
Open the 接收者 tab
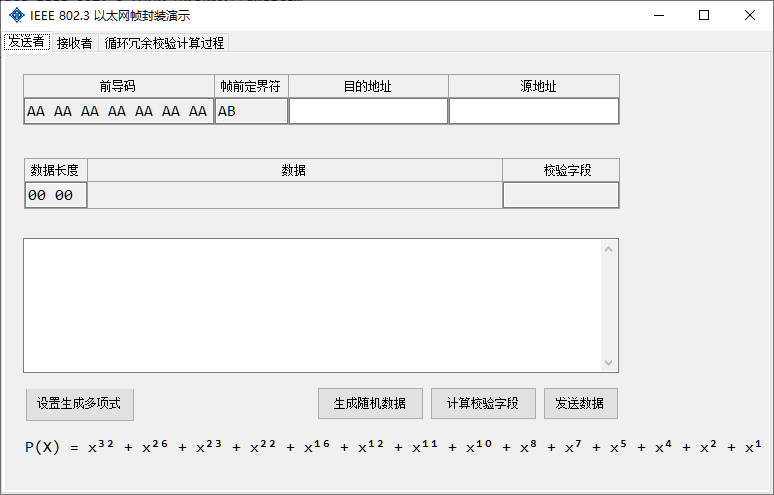(75, 43)
